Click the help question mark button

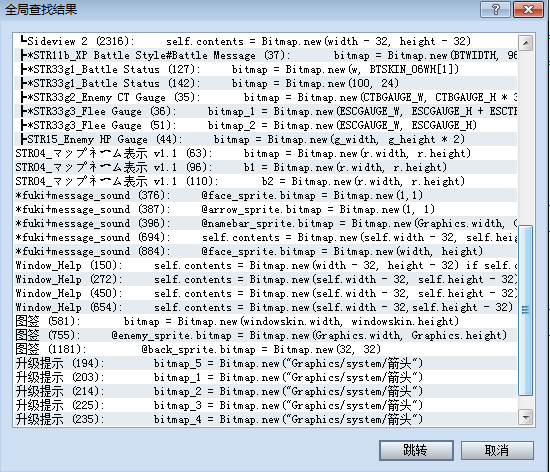tap(495, 9)
